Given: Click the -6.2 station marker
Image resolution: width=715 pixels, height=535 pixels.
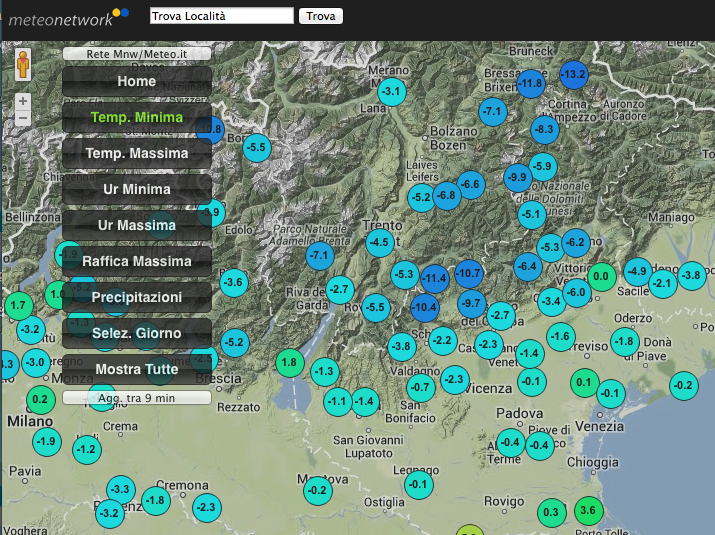Looking at the screenshot, I should (x=576, y=243).
